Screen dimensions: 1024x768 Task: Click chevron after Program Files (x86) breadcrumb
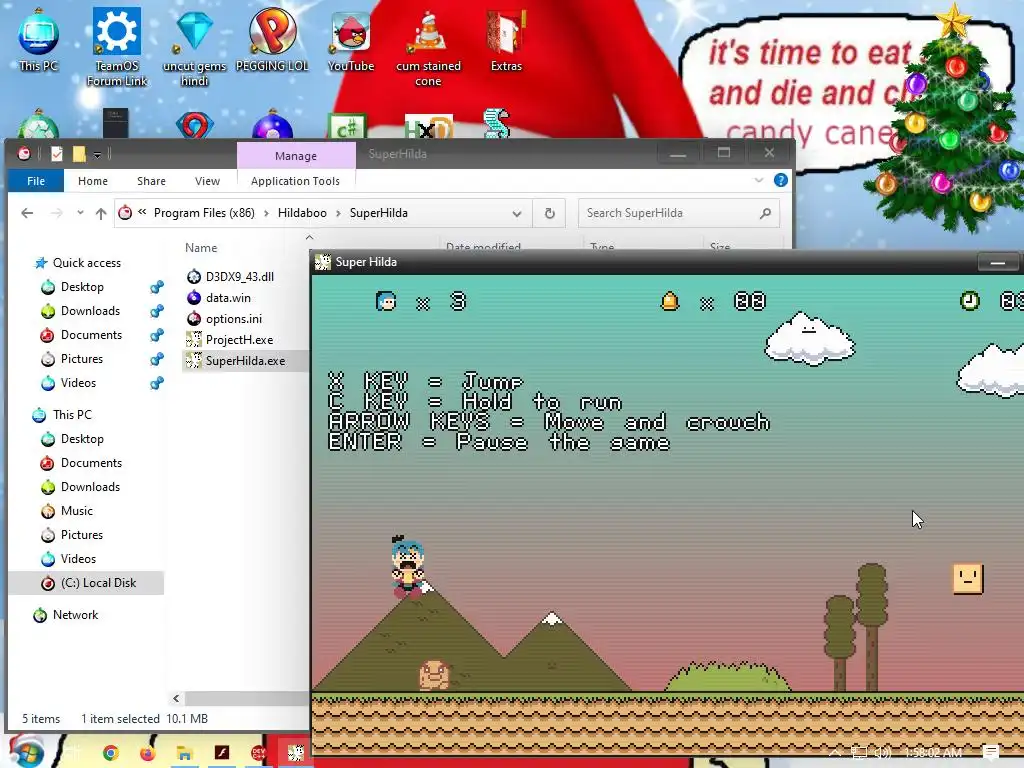click(266, 213)
